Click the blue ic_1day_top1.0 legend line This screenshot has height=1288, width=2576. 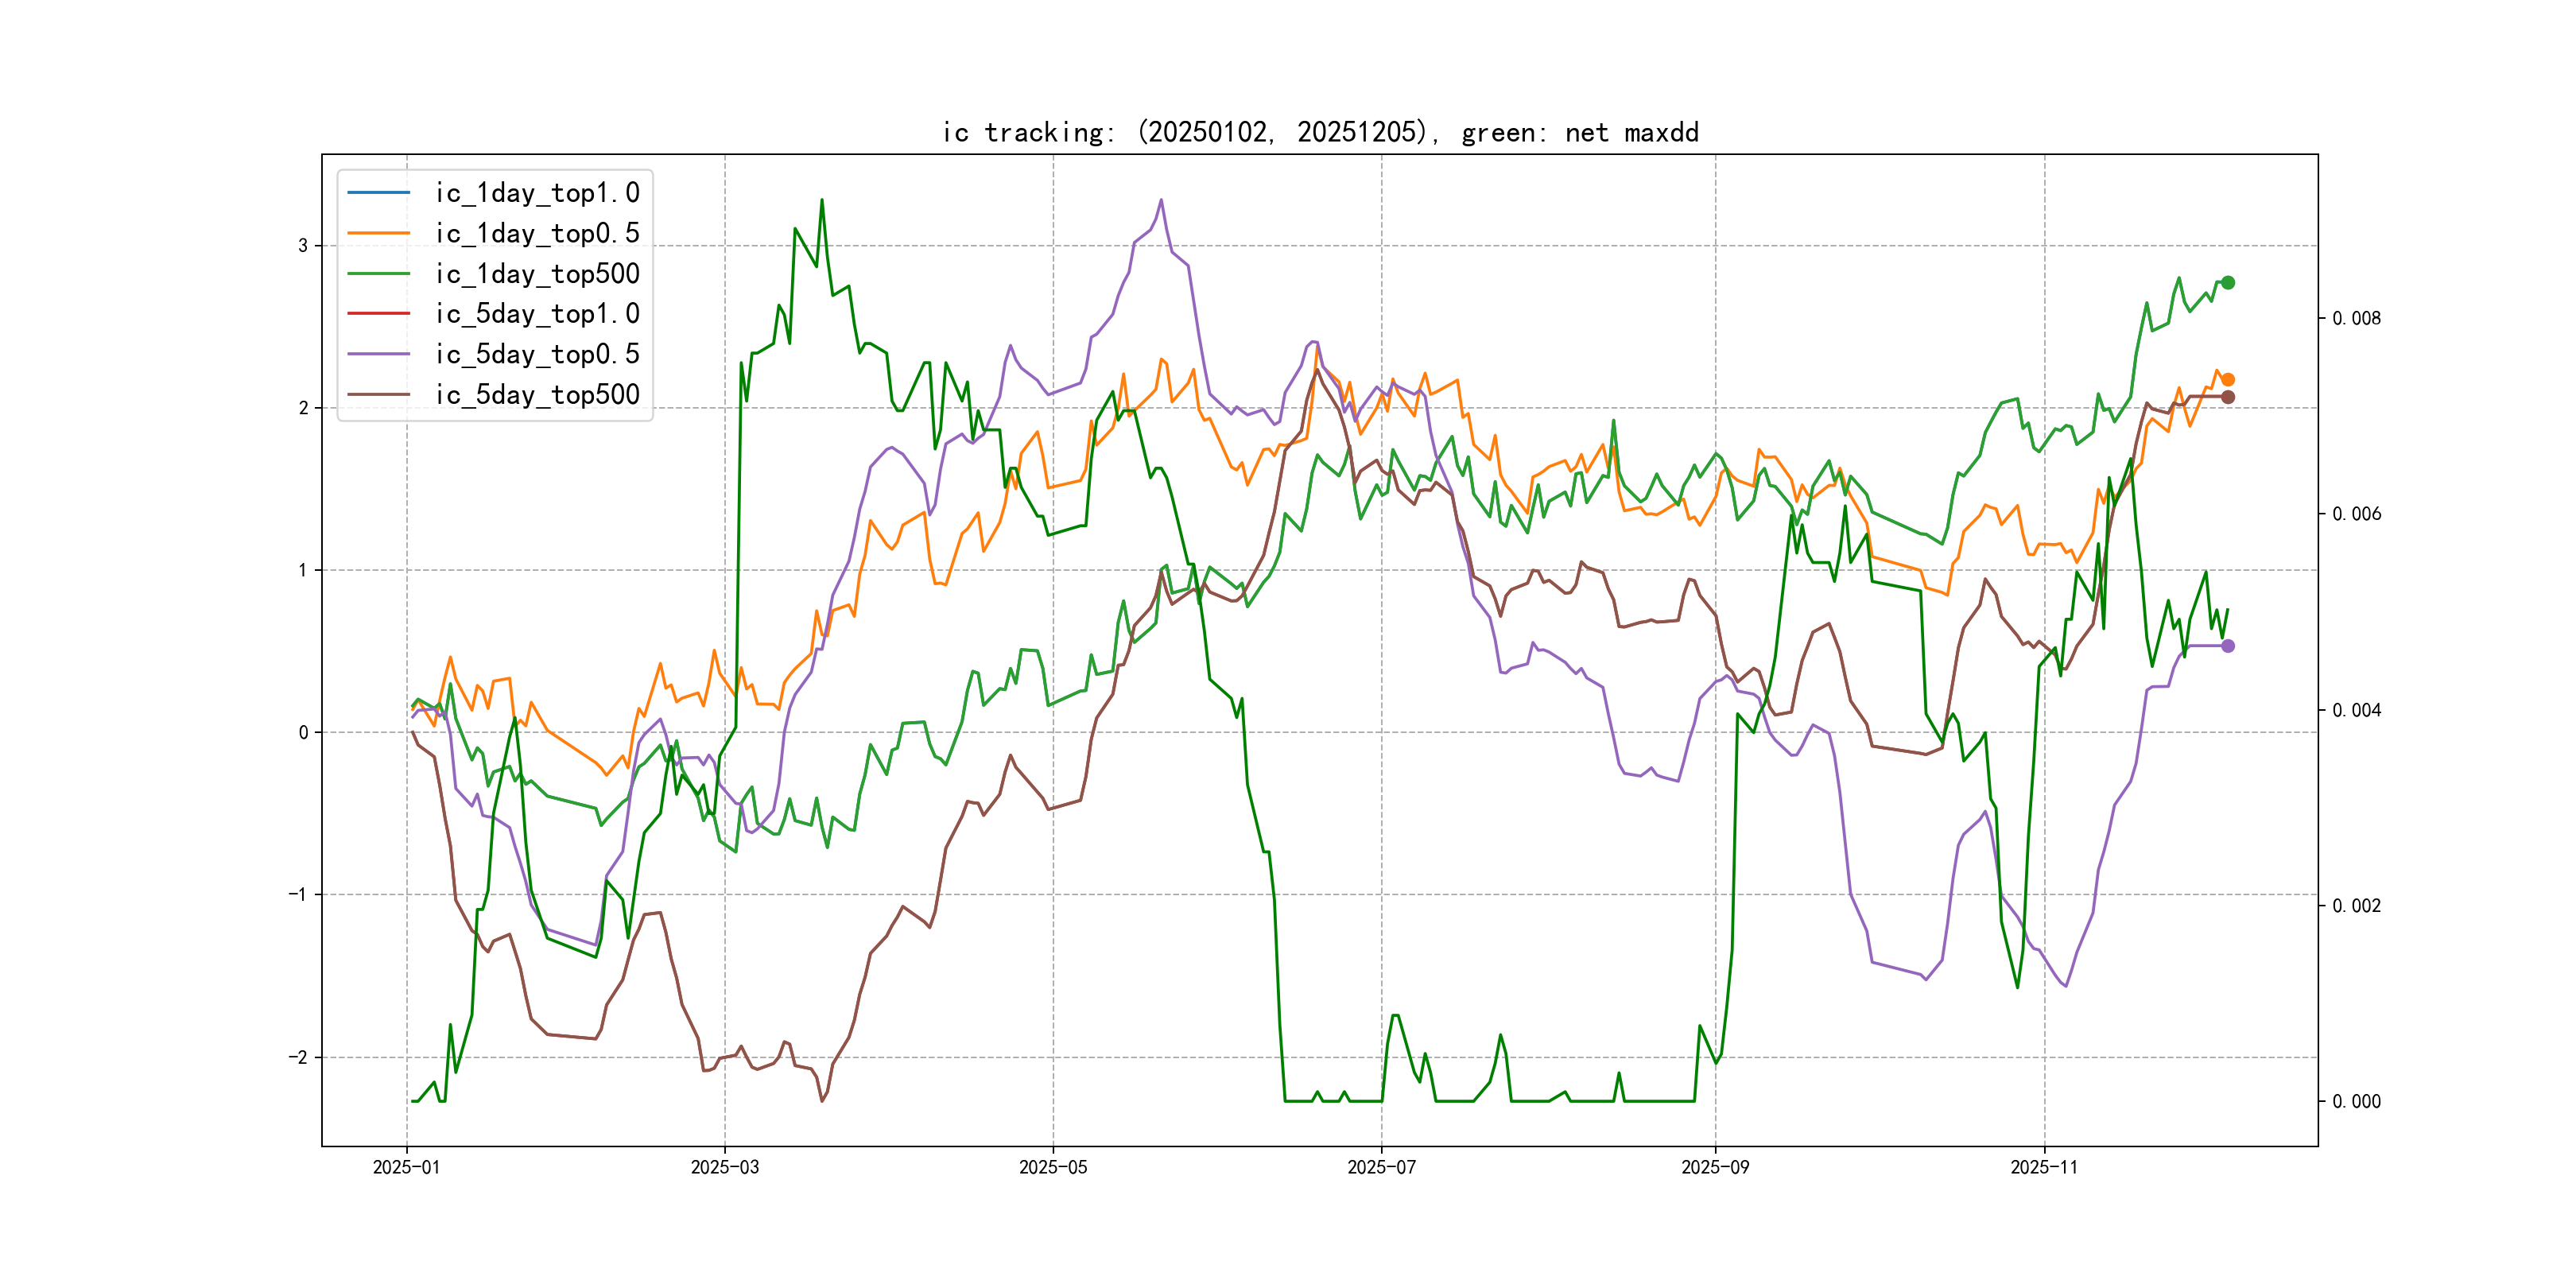click(378, 192)
